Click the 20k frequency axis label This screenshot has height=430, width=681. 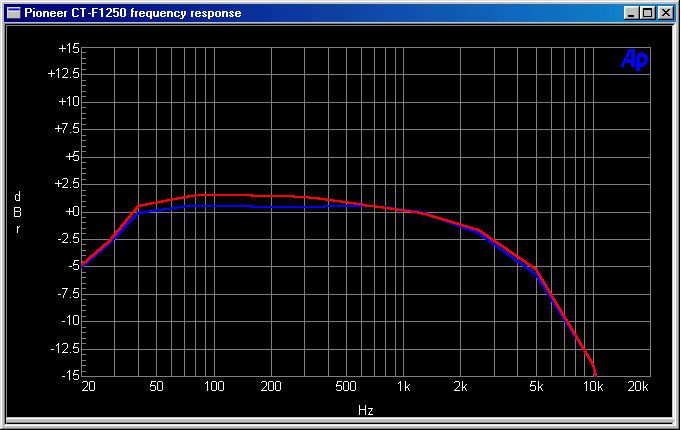click(638, 386)
